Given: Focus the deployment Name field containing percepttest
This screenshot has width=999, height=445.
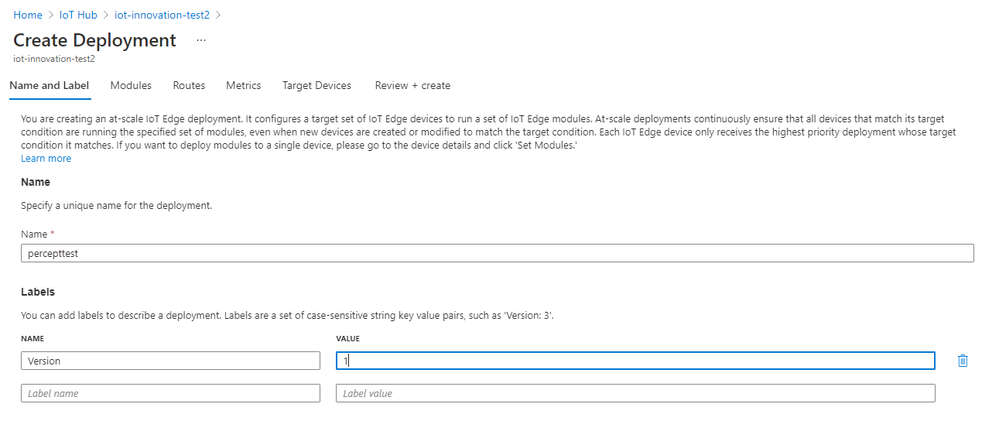Looking at the screenshot, I should (497, 253).
